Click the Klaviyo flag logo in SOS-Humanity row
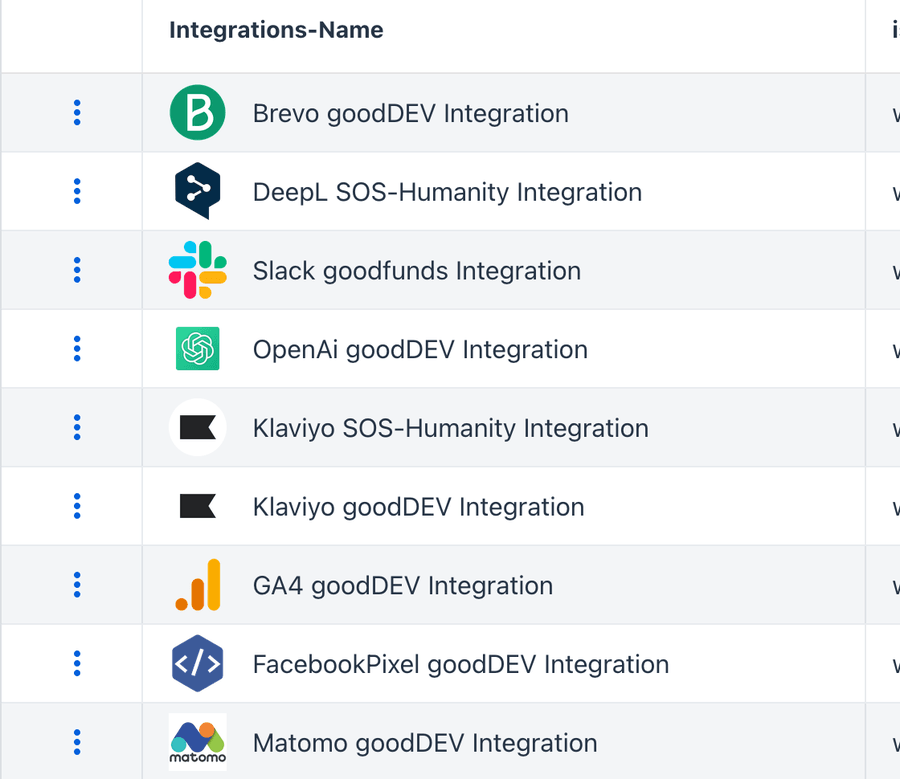This screenshot has height=779, width=900. click(197, 427)
